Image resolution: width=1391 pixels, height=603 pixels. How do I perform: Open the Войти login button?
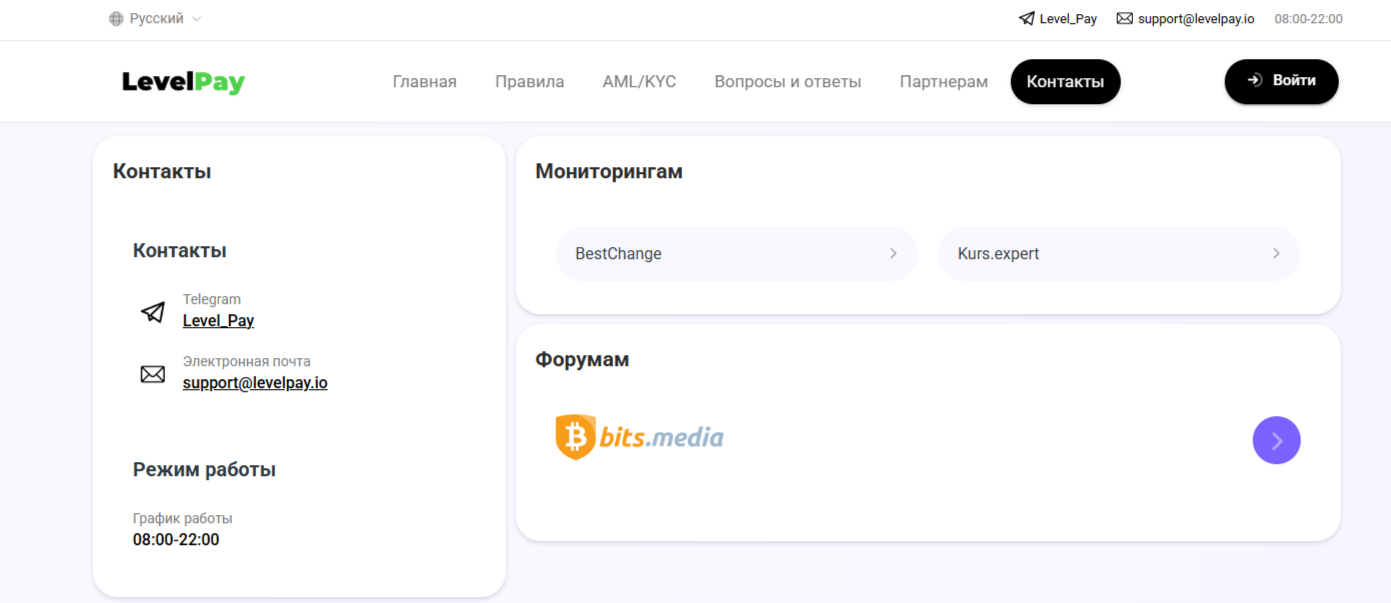tap(1281, 81)
